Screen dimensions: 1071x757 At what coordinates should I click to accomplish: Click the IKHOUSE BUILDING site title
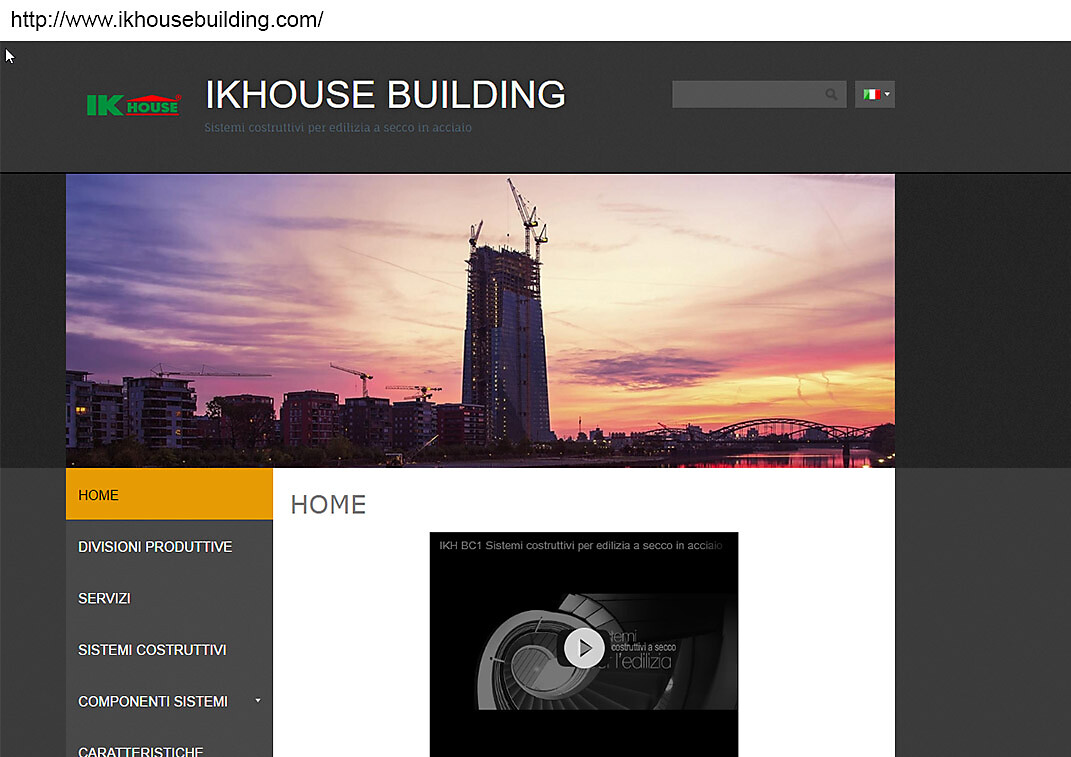[385, 94]
